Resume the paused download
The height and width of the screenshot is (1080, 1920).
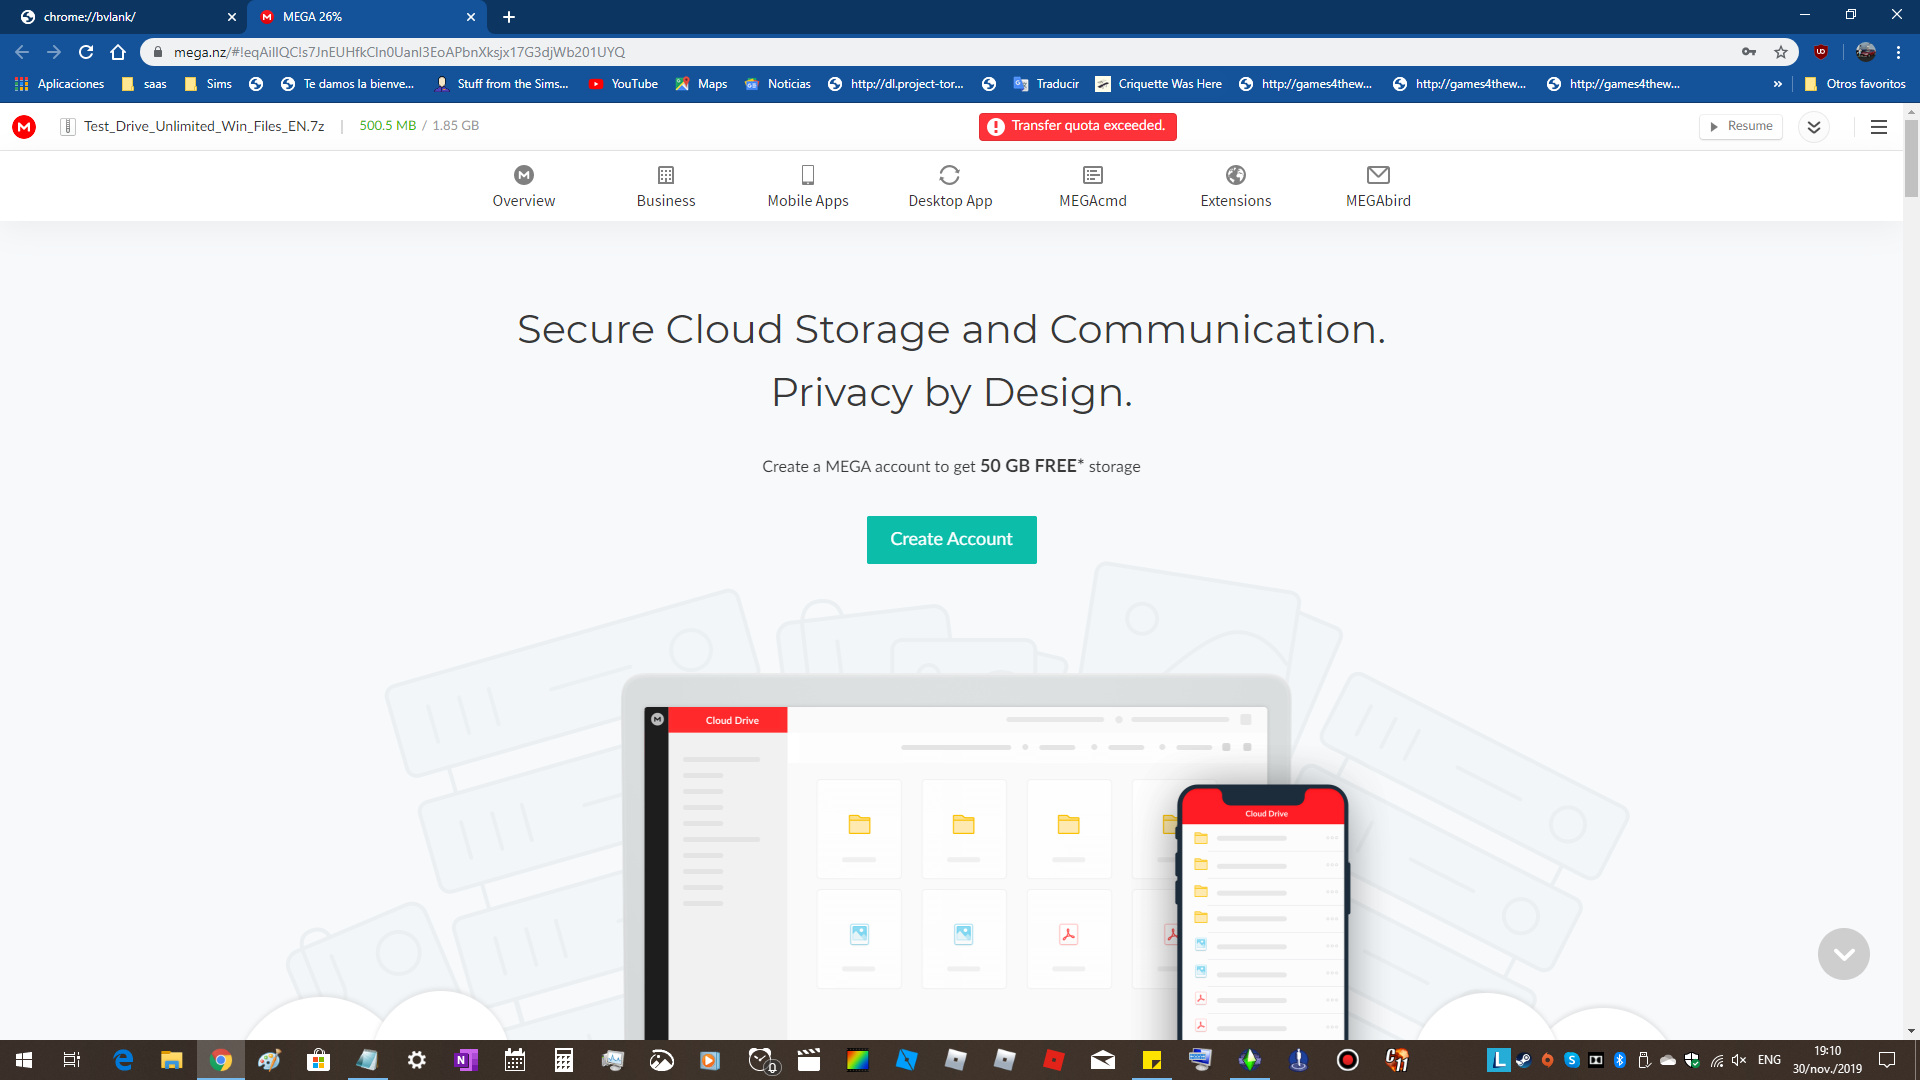pyautogui.click(x=1741, y=126)
